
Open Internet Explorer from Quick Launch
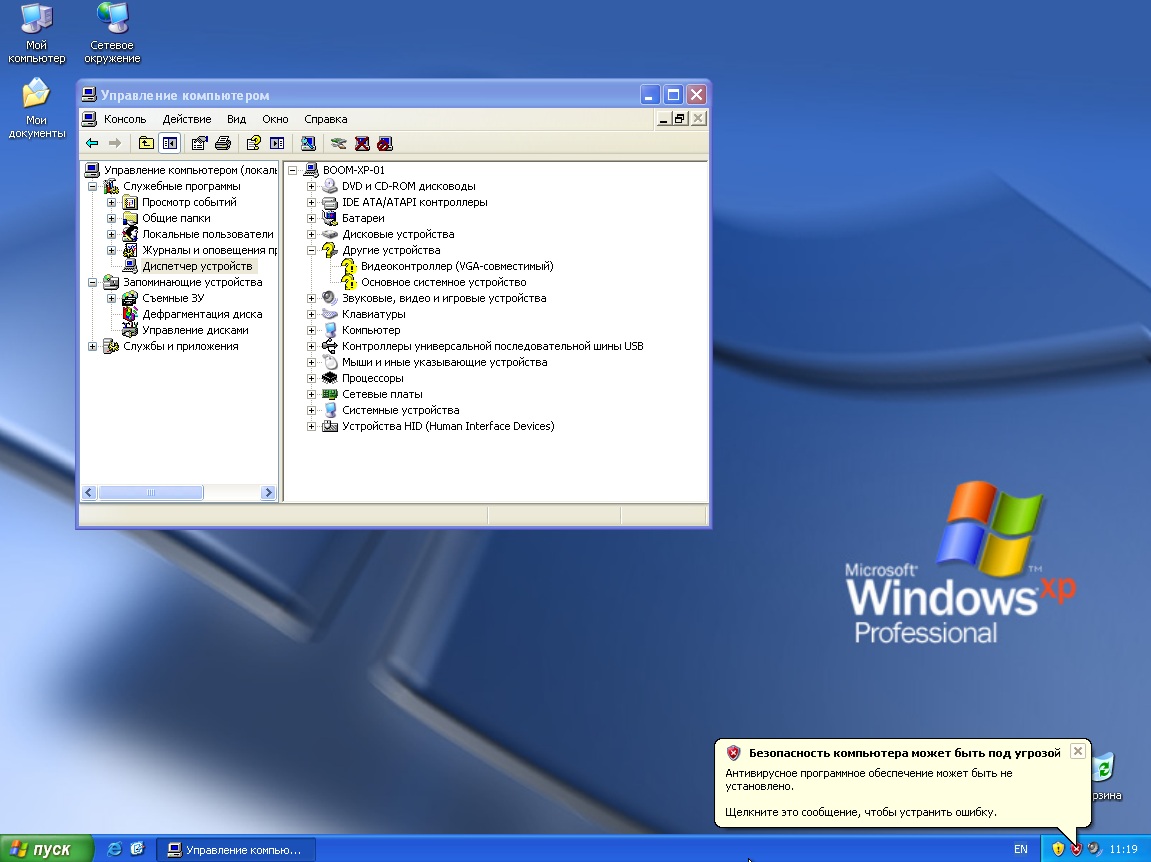(x=115, y=849)
